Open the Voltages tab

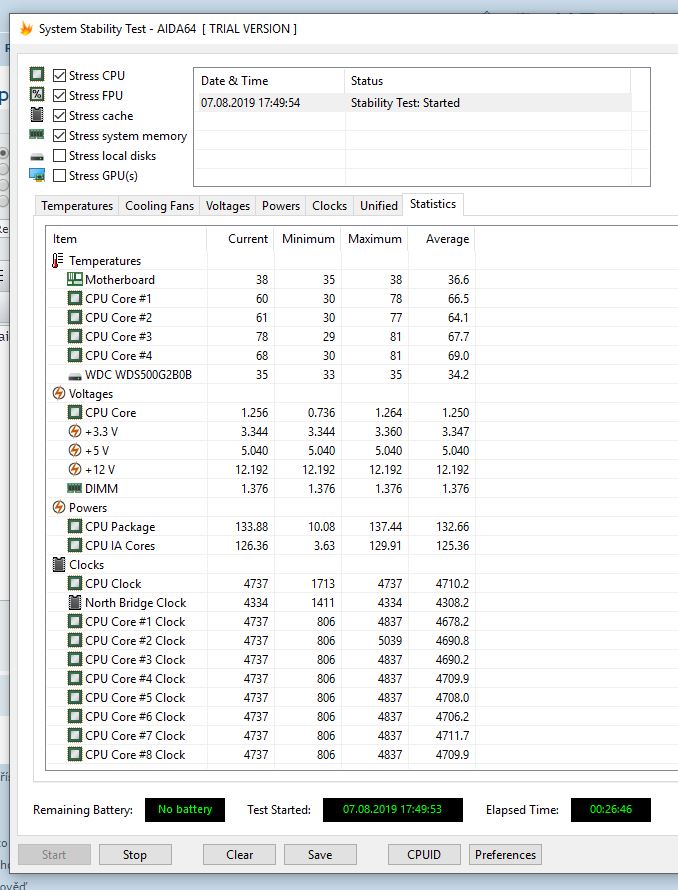[228, 206]
